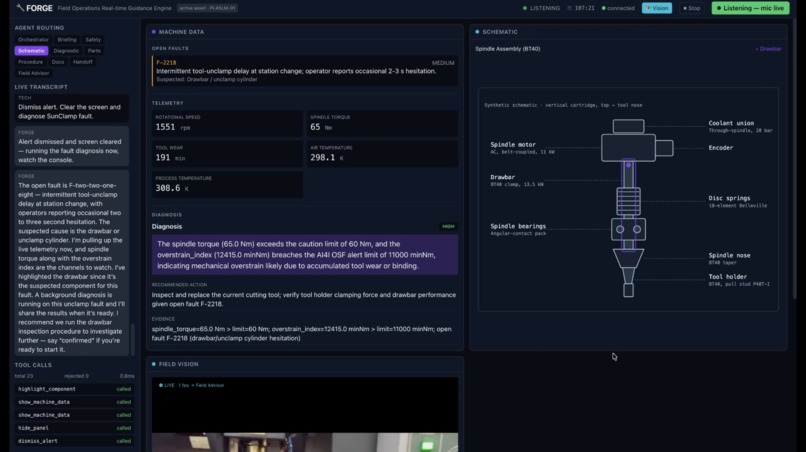The width and height of the screenshot is (806, 452).
Task: Click the Spindle bearings label in schematic
Action: 518,226
